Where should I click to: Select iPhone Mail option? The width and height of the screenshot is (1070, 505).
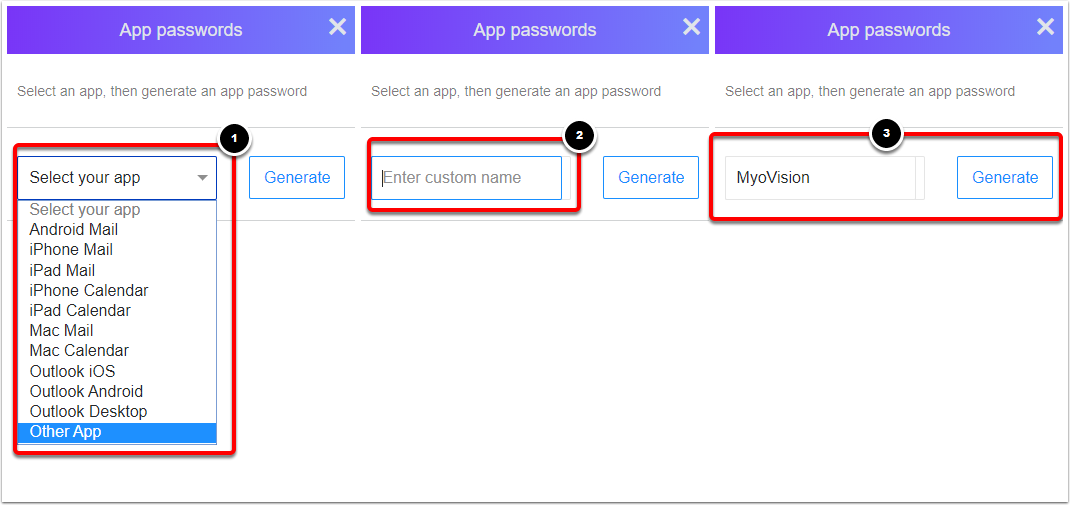71,250
